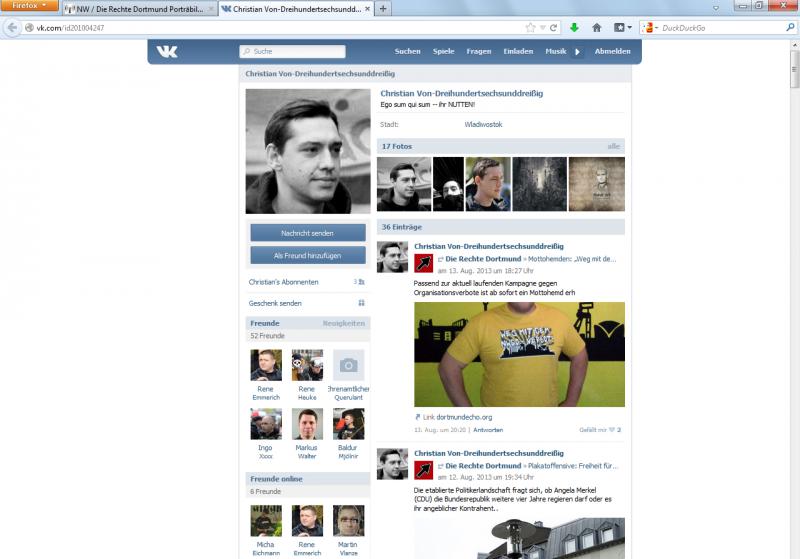Go to the browser home page icon
Image resolution: width=800 pixels, height=559 pixels.
pos(597,27)
